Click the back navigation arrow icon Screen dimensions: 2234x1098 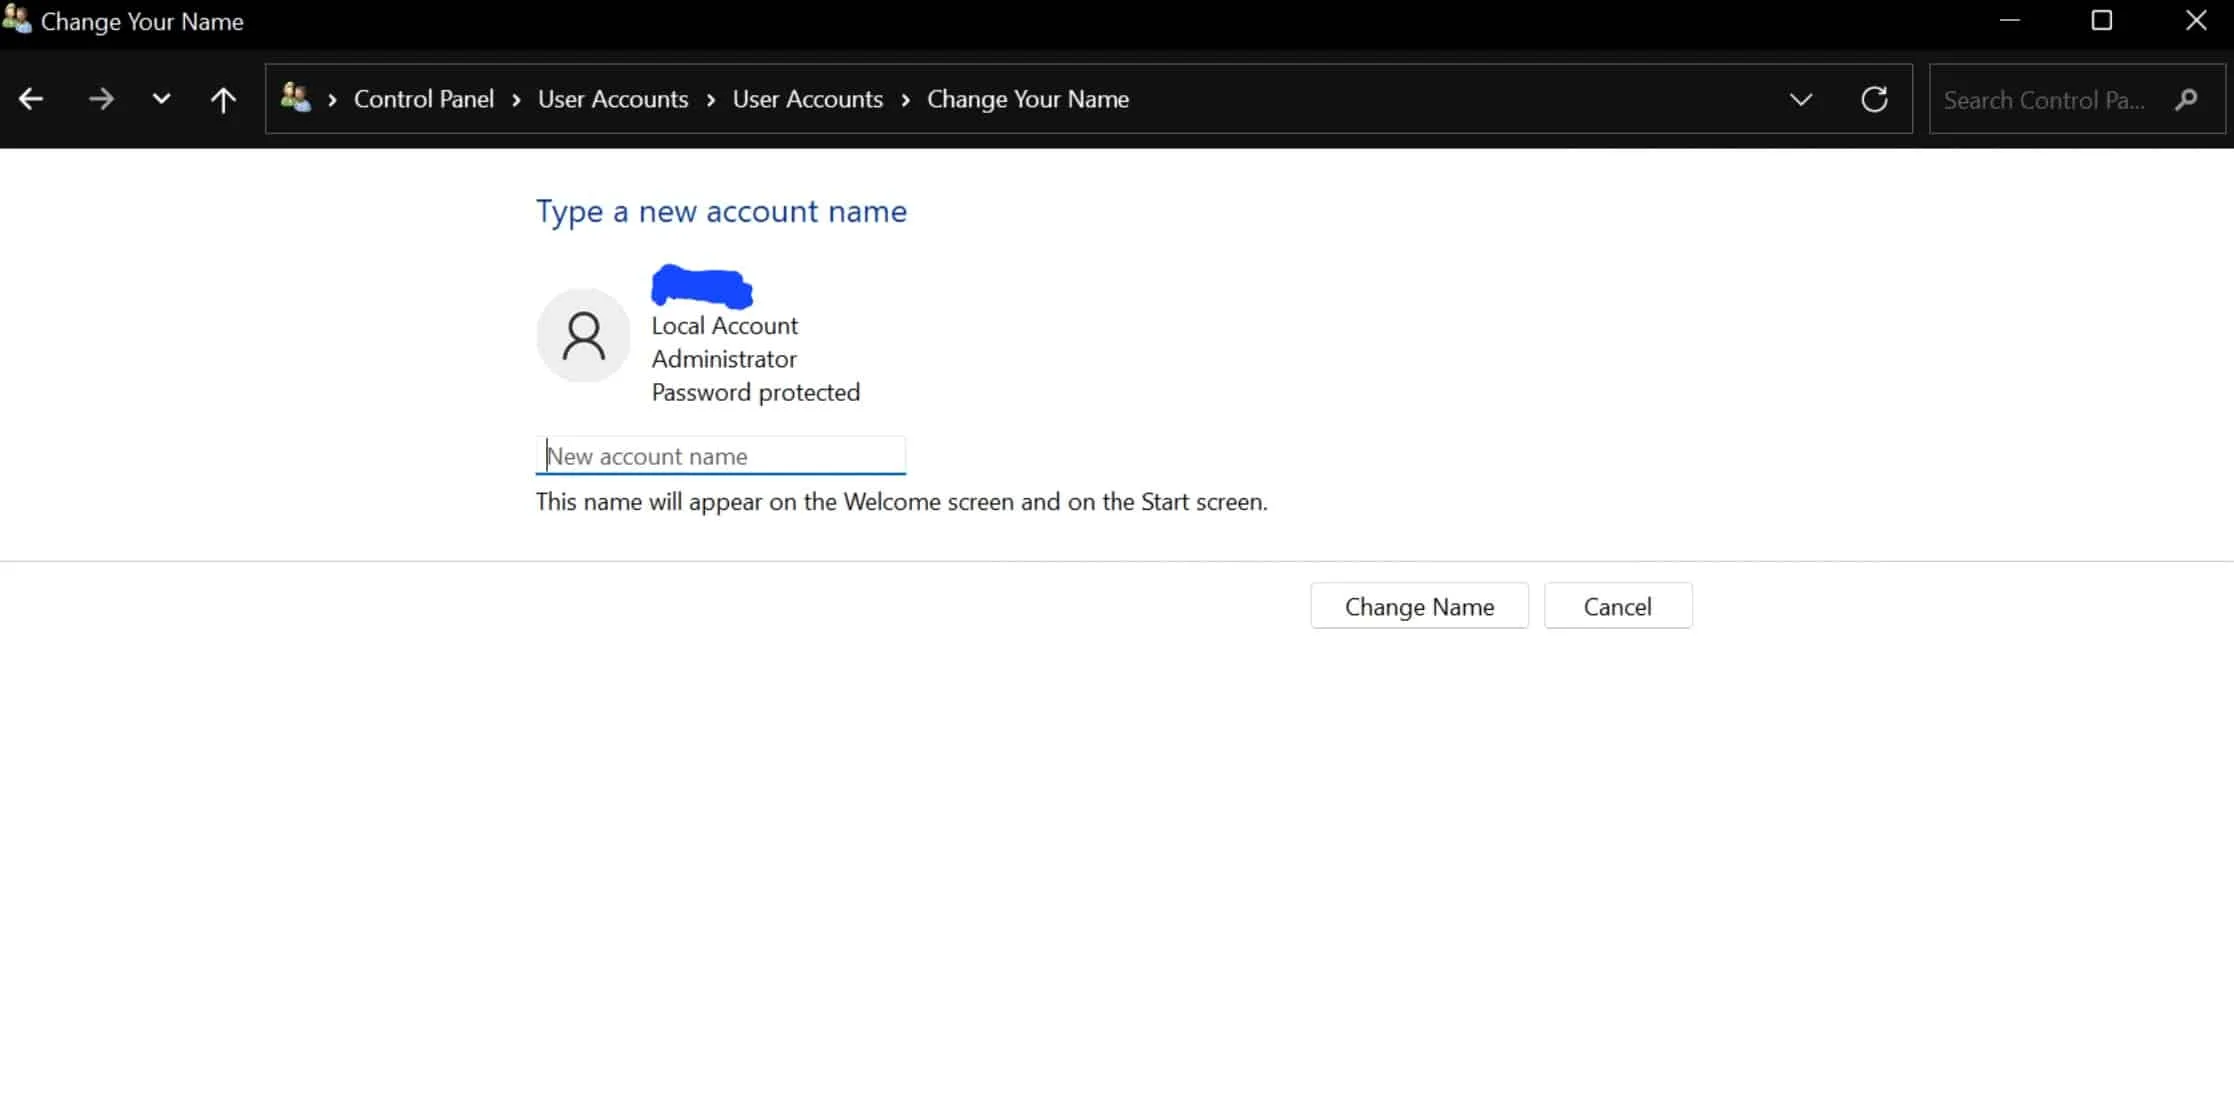click(x=30, y=98)
